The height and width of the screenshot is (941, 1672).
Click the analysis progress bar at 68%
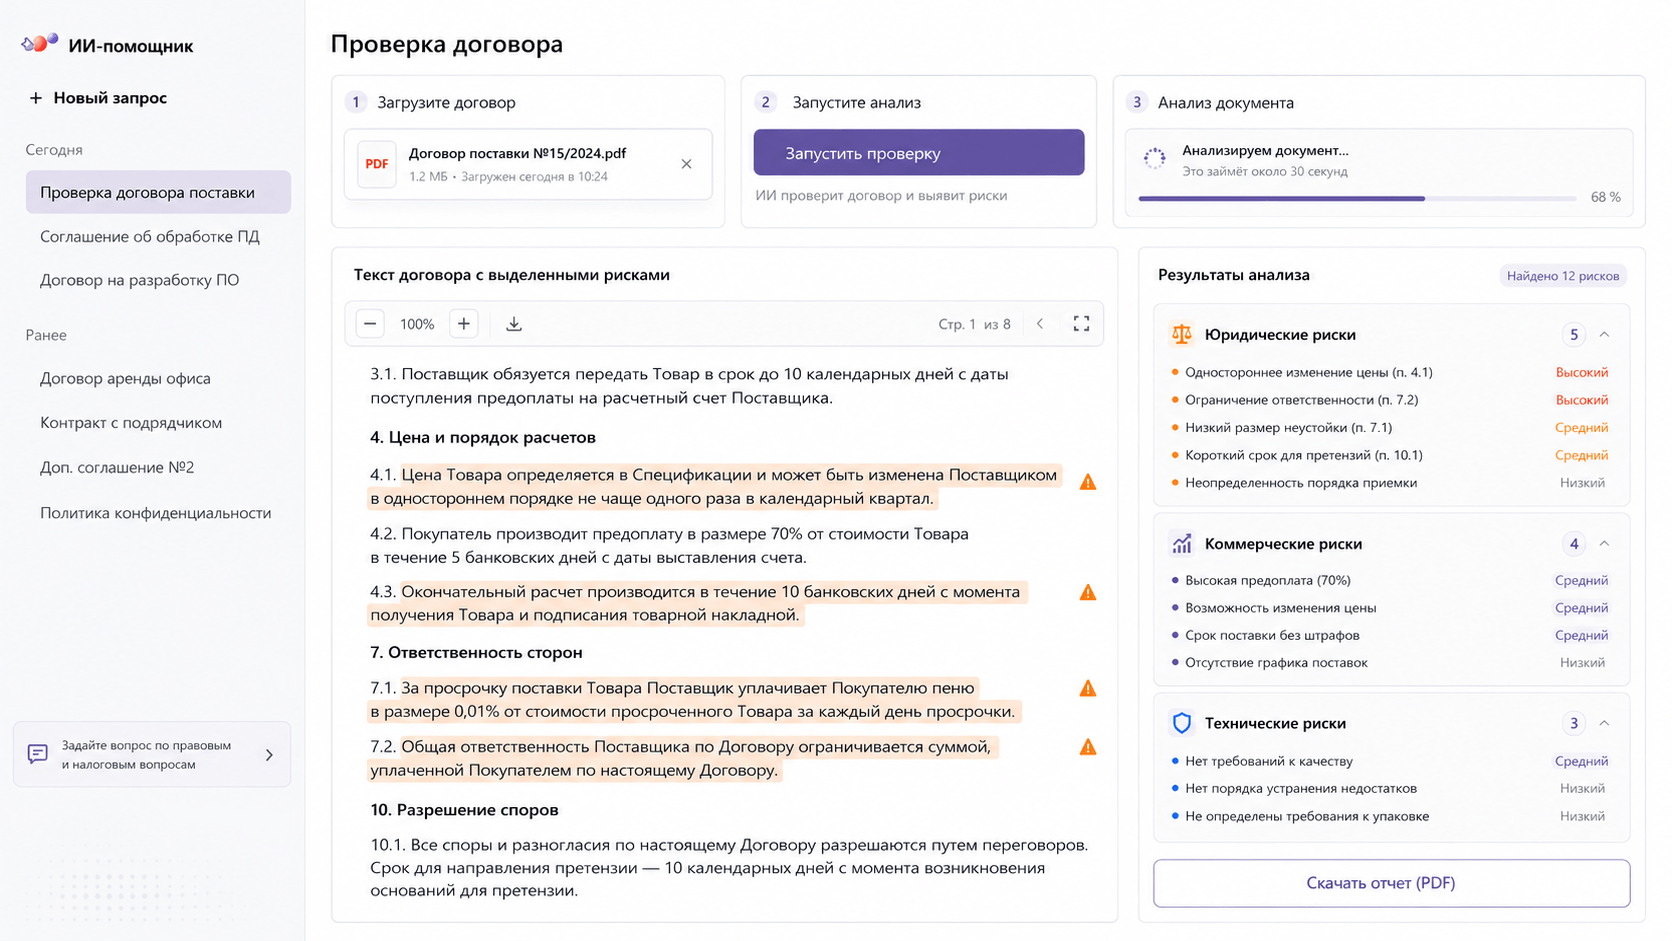tap(1357, 198)
